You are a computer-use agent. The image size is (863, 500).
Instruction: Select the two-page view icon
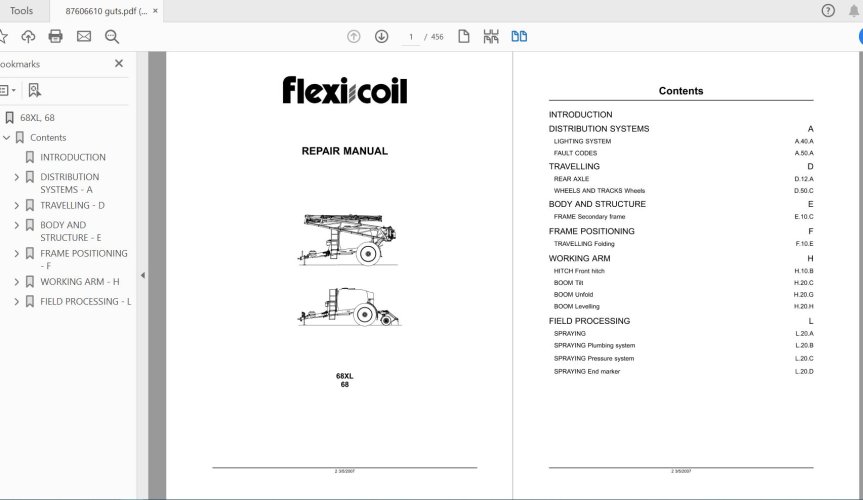(x=519, y=36)
